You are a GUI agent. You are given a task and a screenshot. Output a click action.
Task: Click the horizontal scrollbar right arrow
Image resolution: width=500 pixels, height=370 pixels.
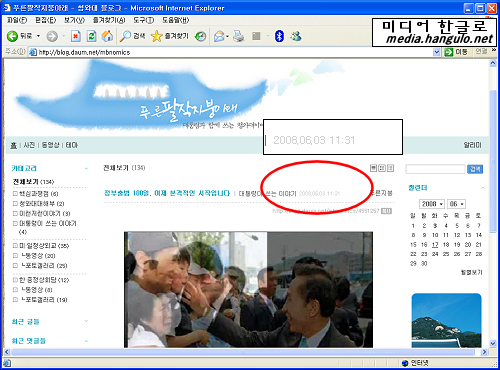[484, 352]
